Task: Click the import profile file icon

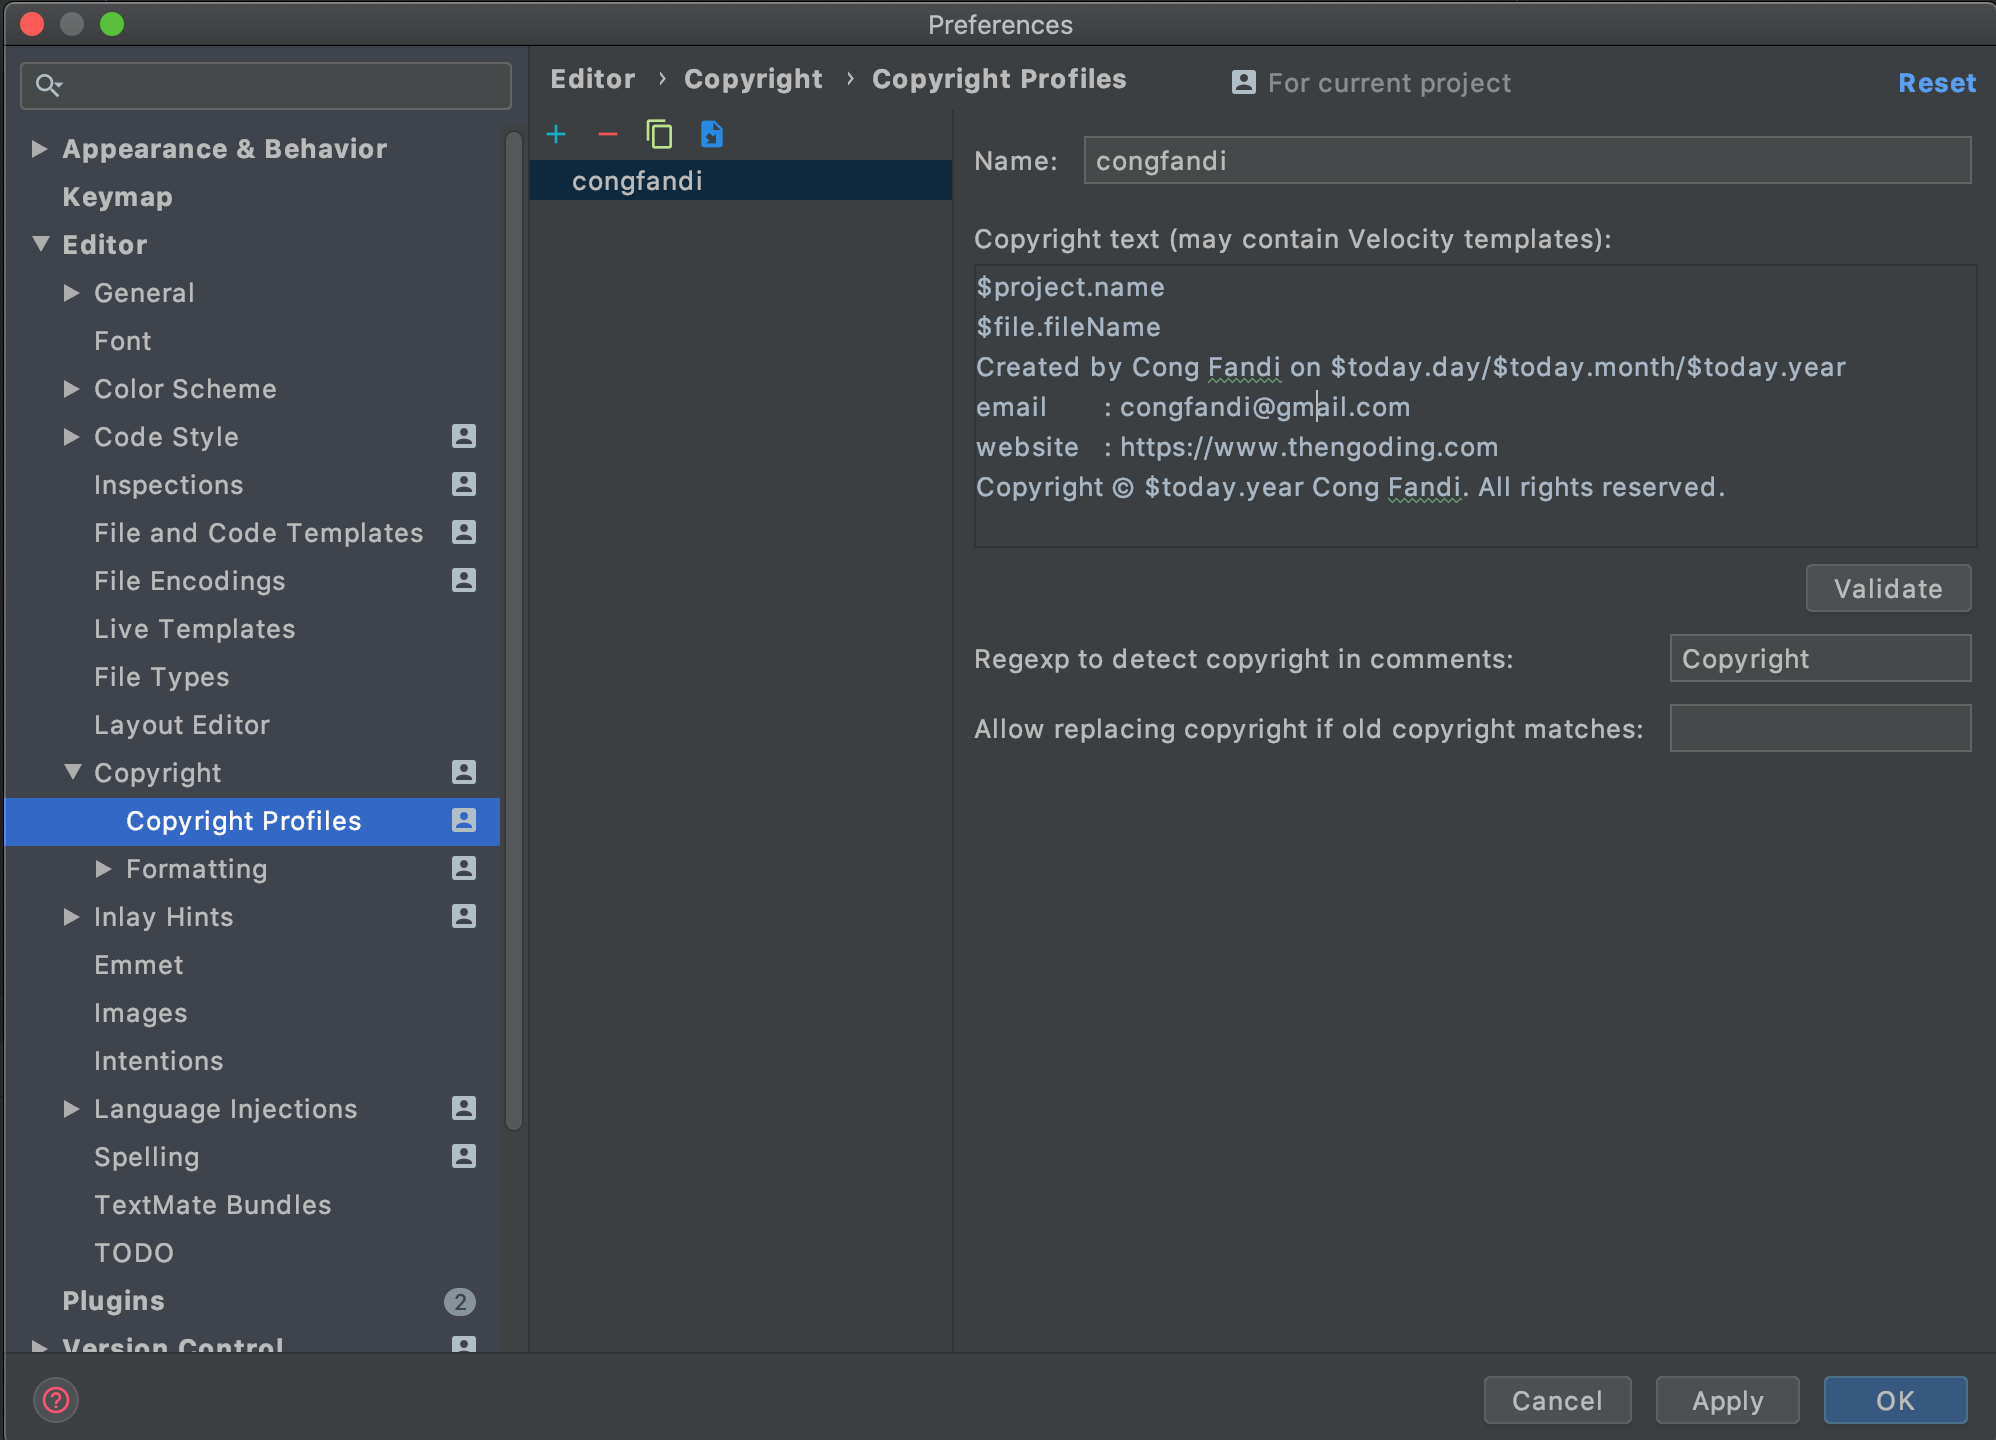Action: pyautogui.click(x=711, y=134)
